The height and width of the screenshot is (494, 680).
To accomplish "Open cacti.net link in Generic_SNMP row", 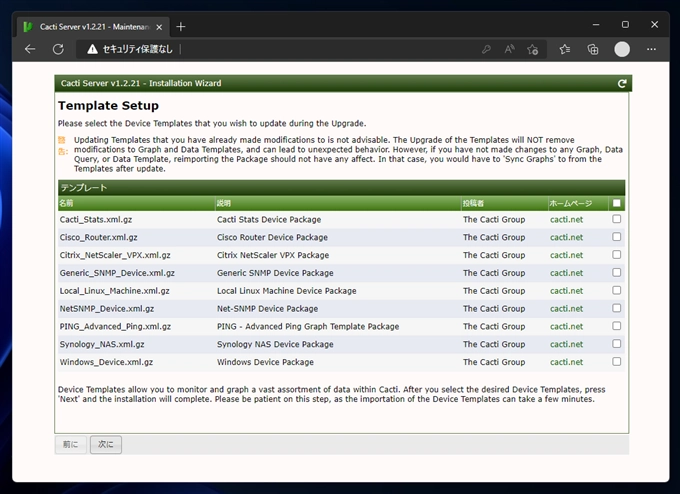I will [566, 273].
